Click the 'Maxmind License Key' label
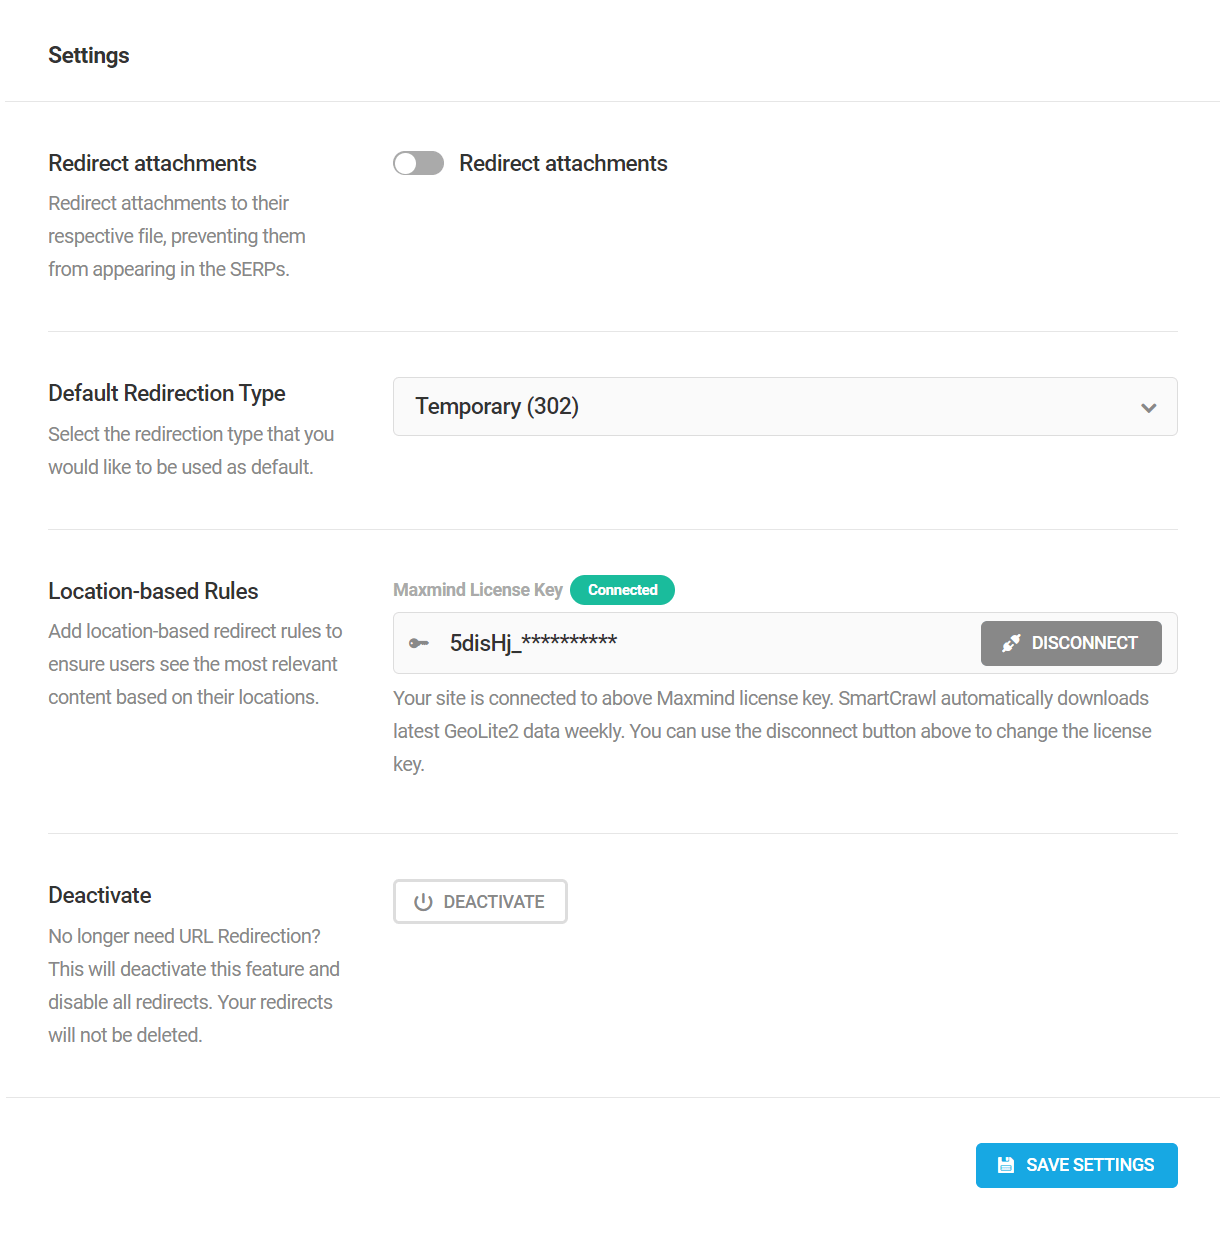Image resolution: width=1220 pixels, height=1234 pixels. tap(478, 590)
